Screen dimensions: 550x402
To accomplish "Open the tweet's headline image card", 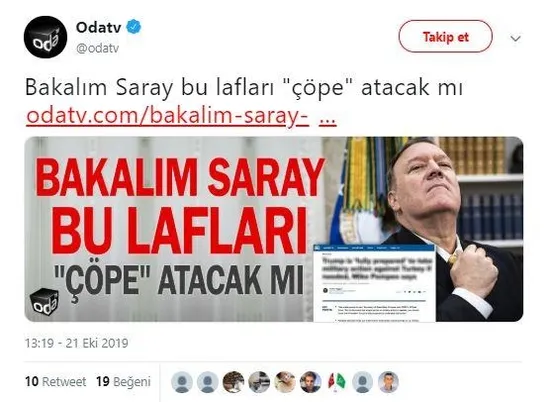I will tap(274, 229).
